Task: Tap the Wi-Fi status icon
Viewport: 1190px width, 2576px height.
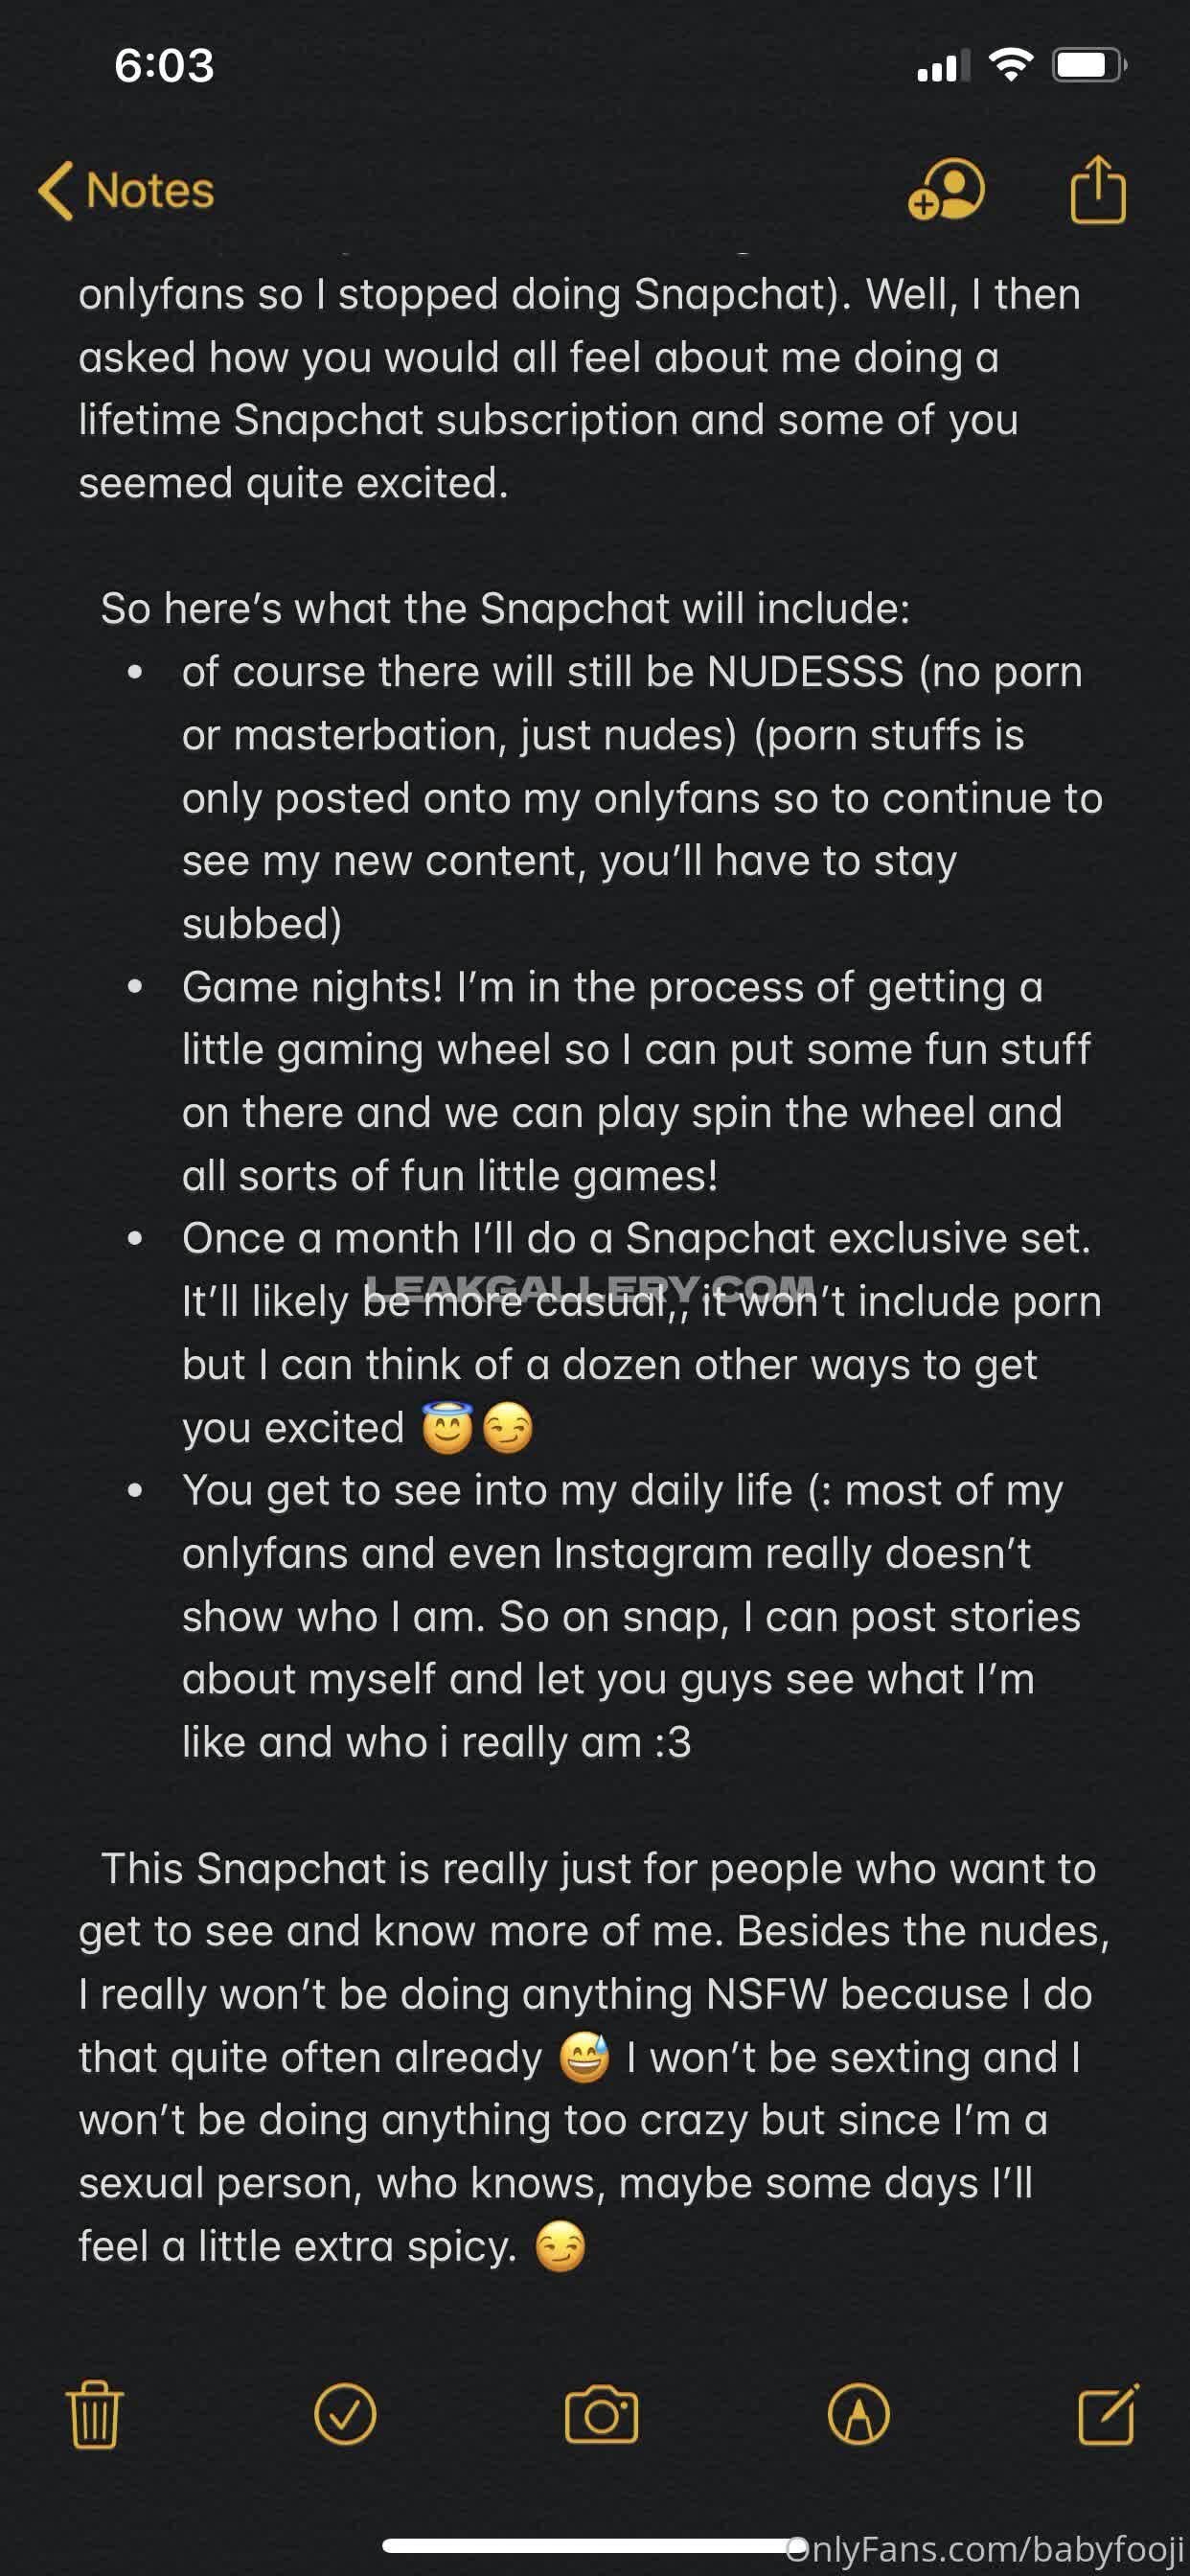Action: coord(1010,66)
